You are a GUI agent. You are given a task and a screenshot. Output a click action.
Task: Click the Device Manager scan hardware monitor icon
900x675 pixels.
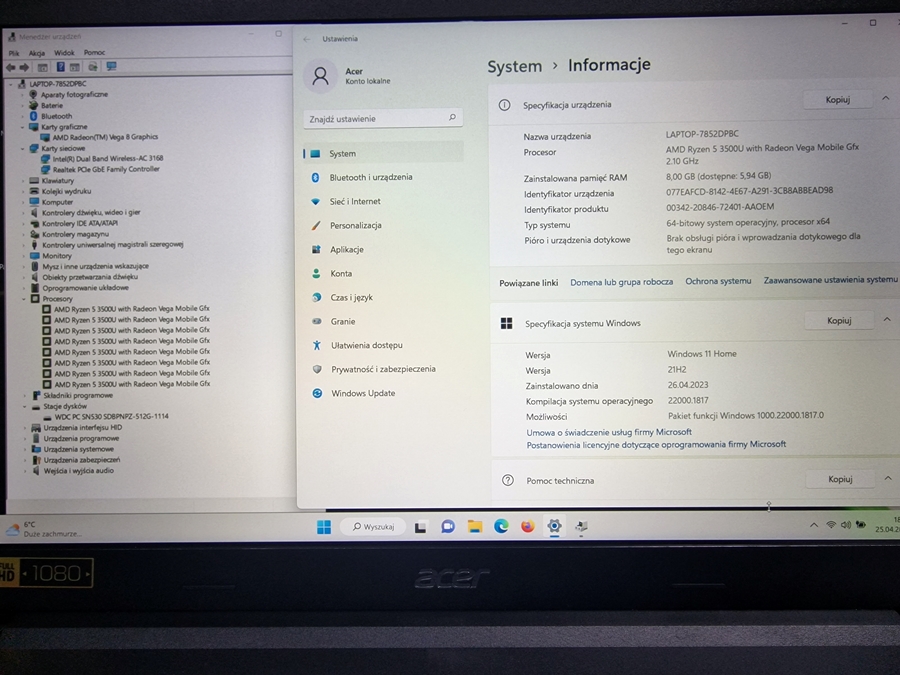[111, 67]
